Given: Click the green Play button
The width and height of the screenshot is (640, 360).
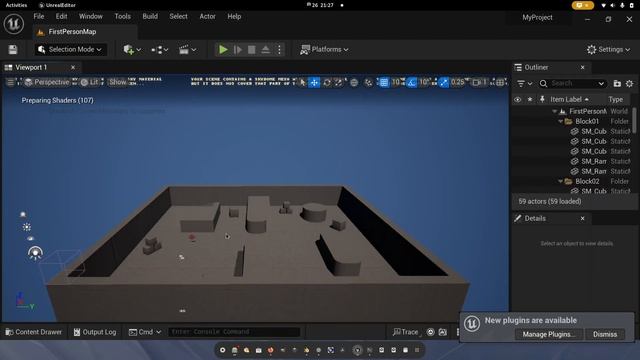Looking at the screenshot, I should click(x=223, y=49).
